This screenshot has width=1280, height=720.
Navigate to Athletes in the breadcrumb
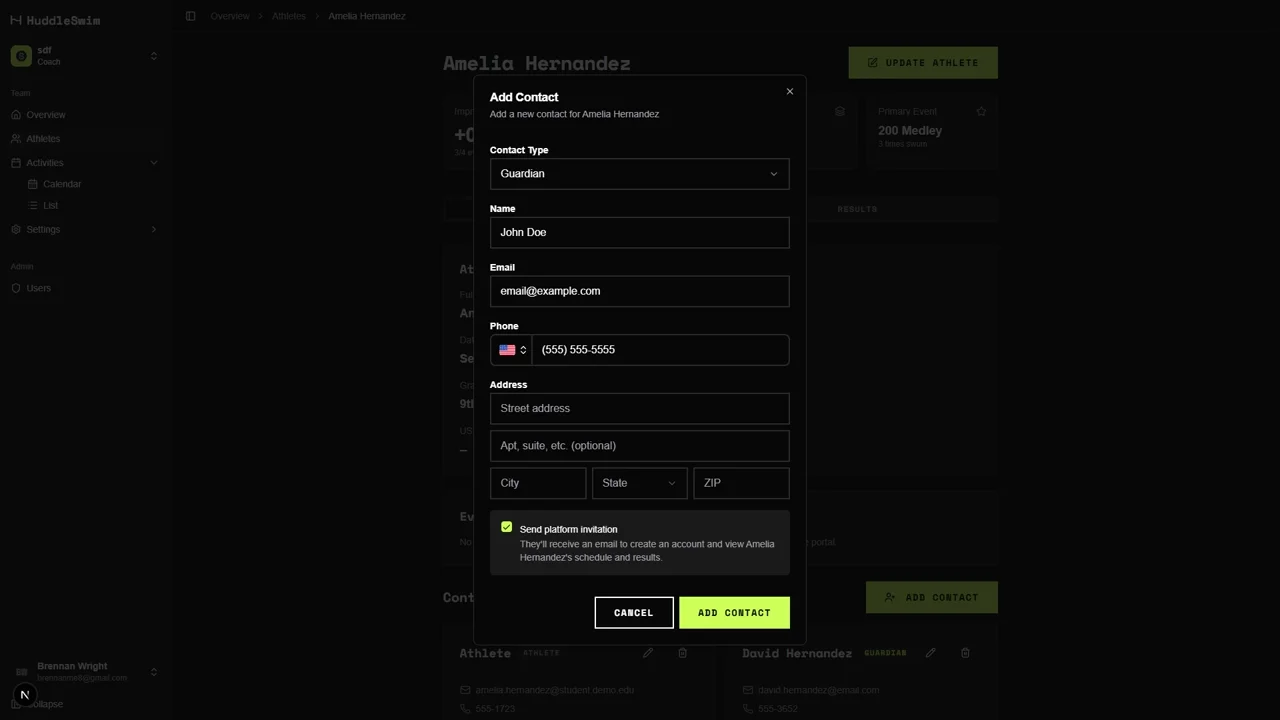point(289,16)
